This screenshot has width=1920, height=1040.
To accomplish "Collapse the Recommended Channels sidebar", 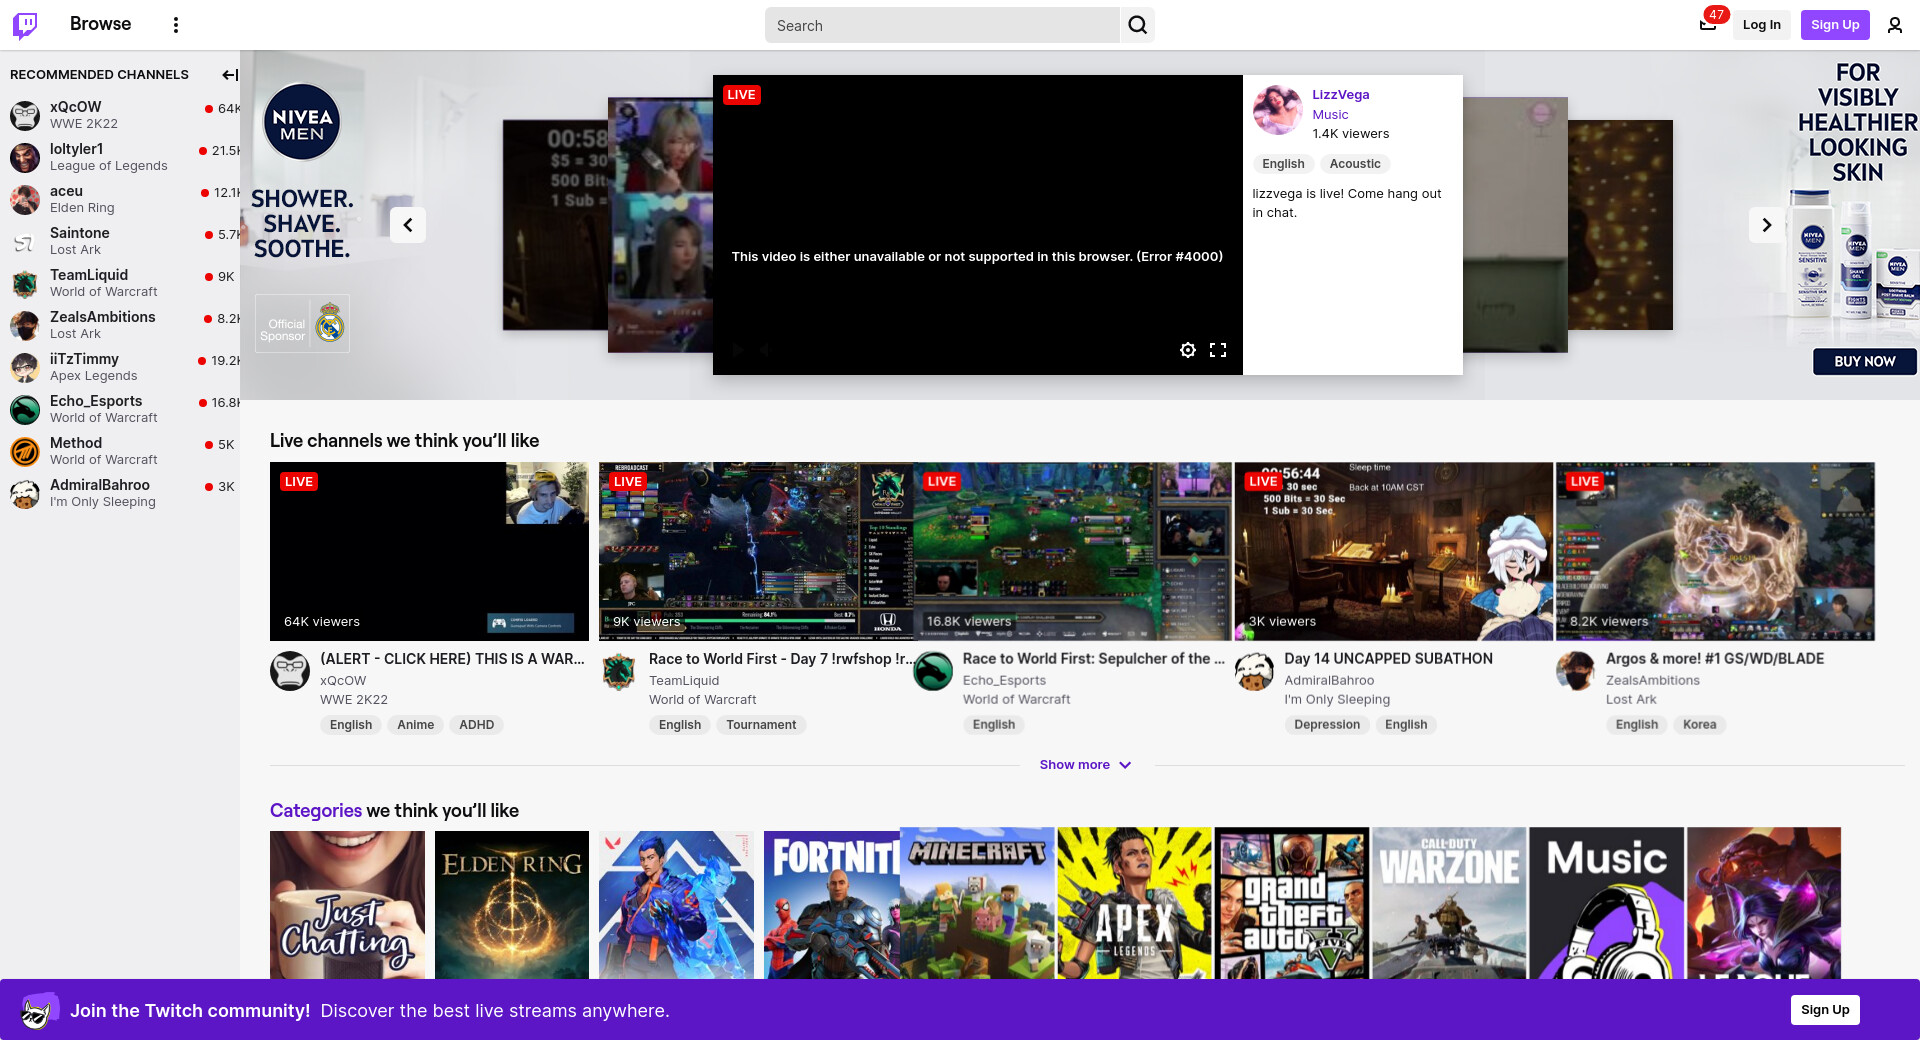I will 229,75.
